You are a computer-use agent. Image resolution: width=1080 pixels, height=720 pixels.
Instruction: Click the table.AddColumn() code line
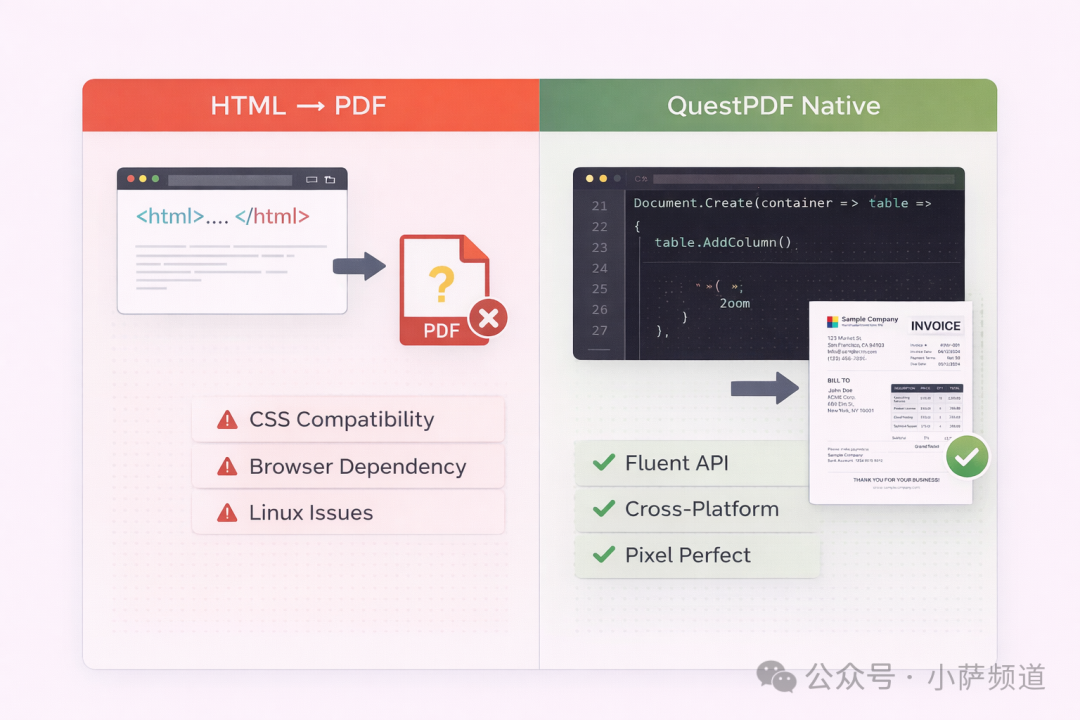point(723,243)
